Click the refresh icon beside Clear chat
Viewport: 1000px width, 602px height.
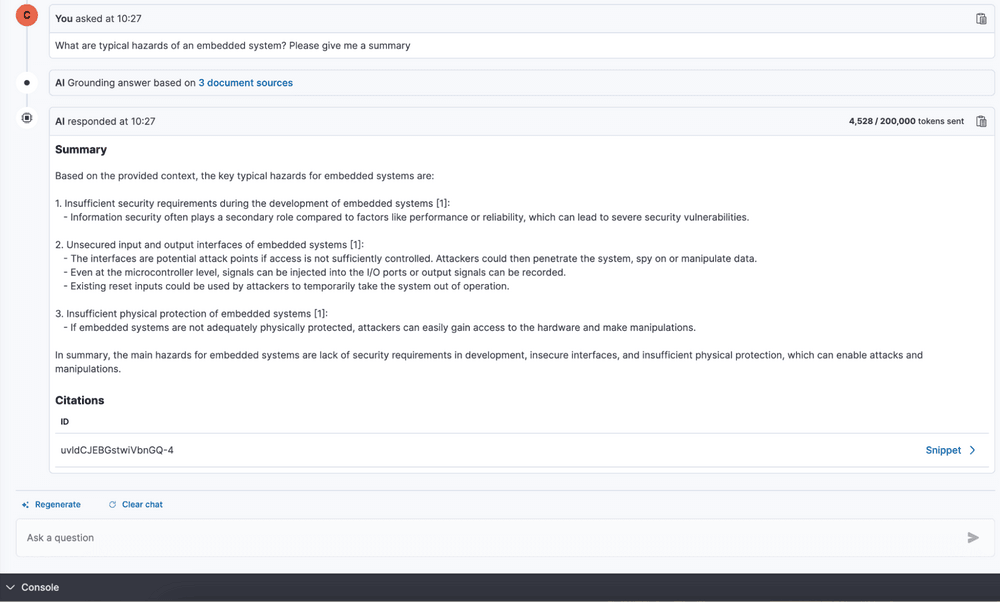pyautogui.click(x=112, y=505)
